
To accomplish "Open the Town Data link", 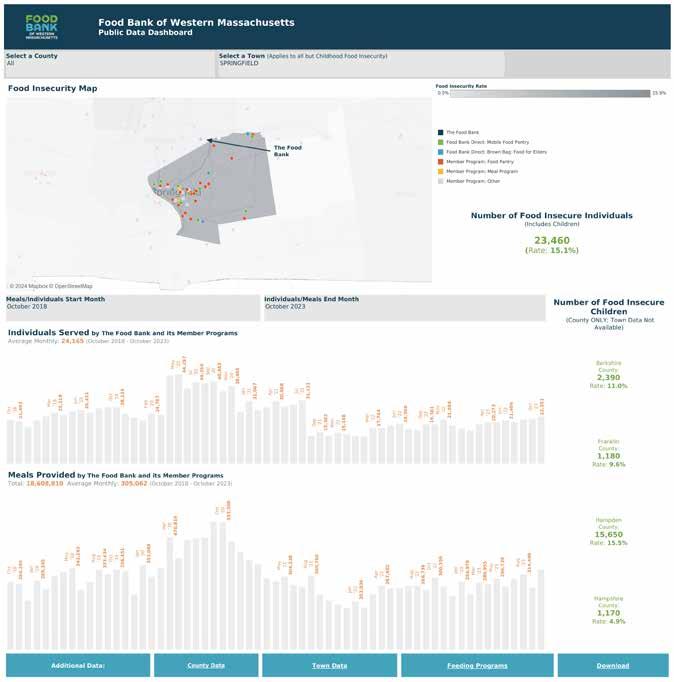I will point(330,666).
